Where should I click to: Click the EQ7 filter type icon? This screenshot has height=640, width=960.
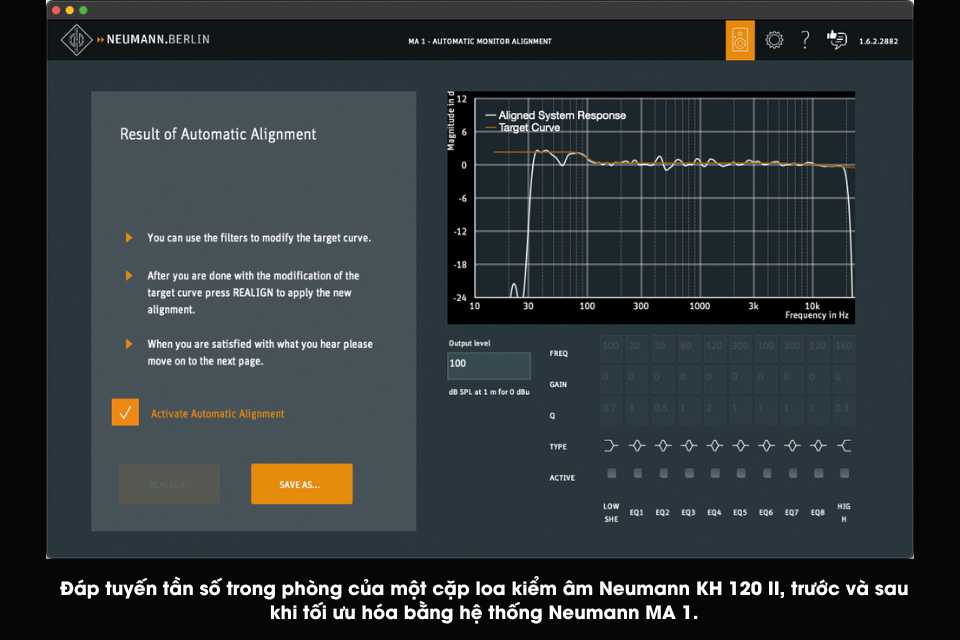pos(792,446)
